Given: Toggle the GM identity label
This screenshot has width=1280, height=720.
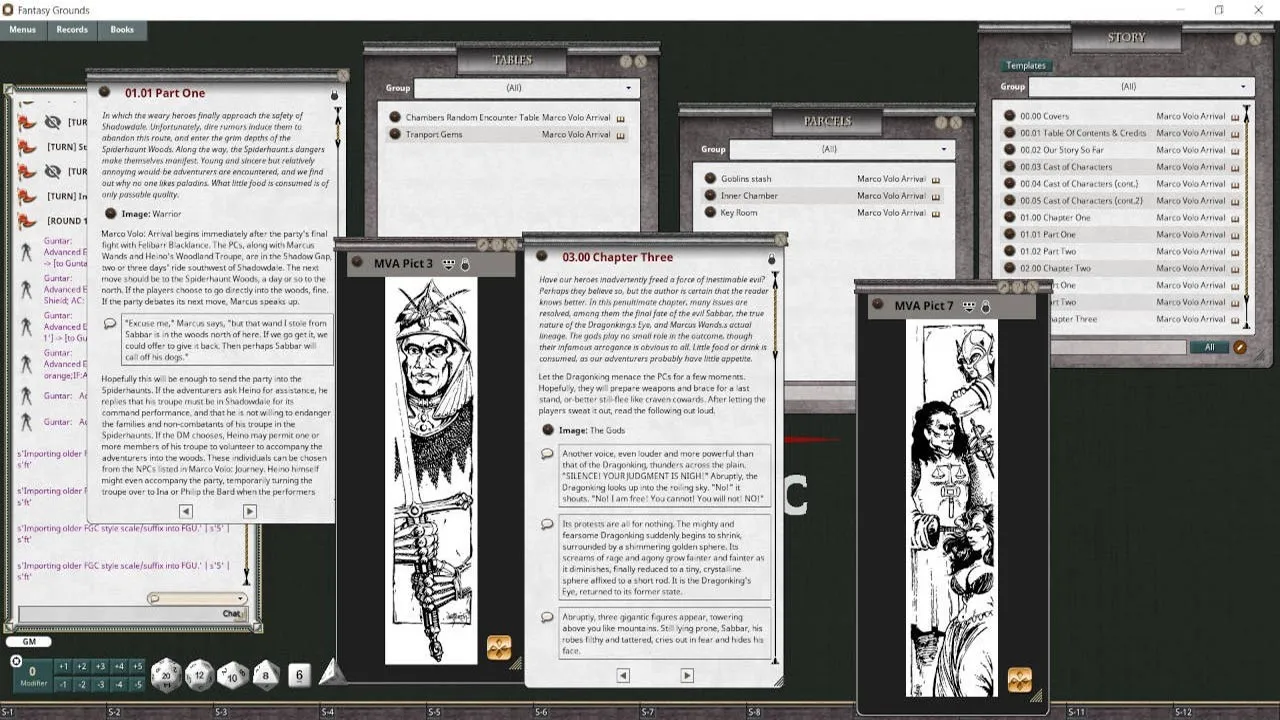Looking at the screenshot, I should (28, 642).
